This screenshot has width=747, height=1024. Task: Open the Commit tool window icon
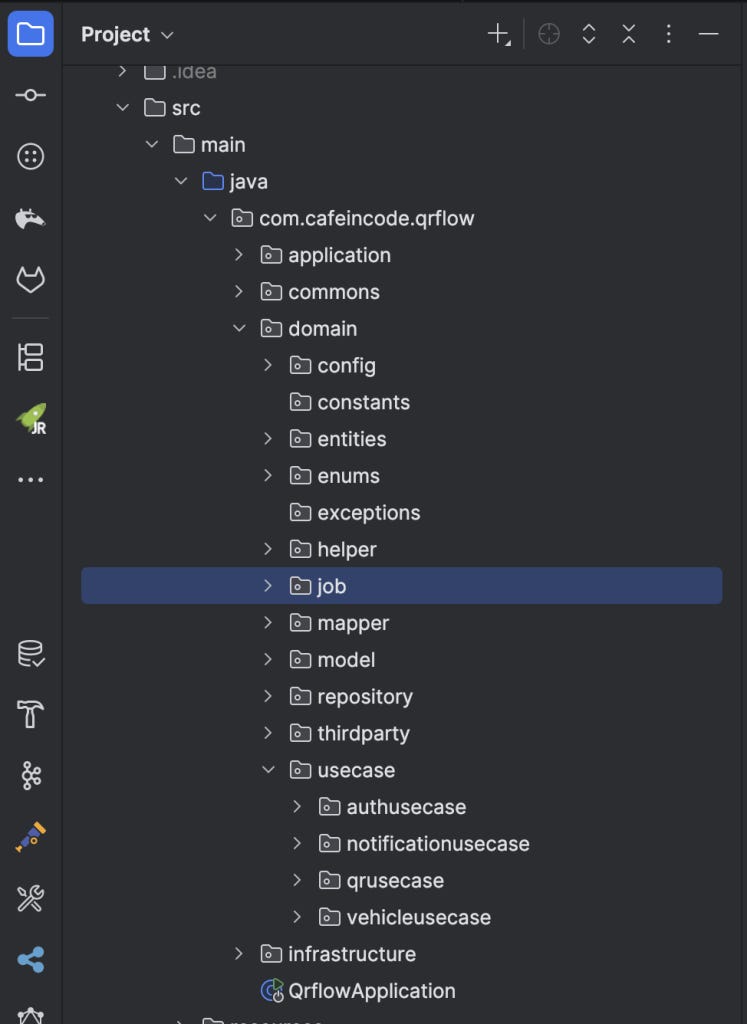coord(30,95)
